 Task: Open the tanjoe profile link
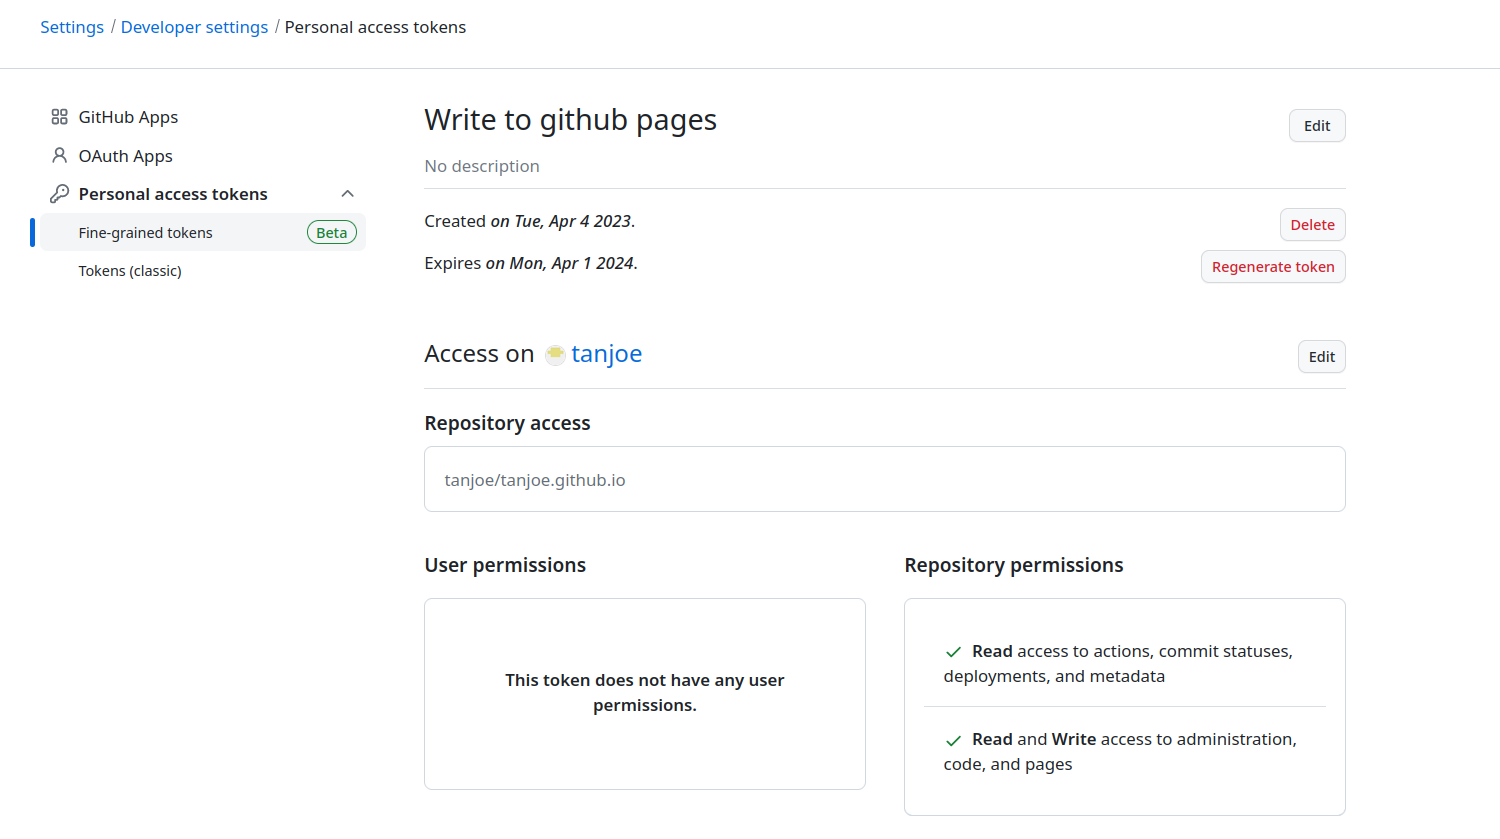(x=606, y=354)
